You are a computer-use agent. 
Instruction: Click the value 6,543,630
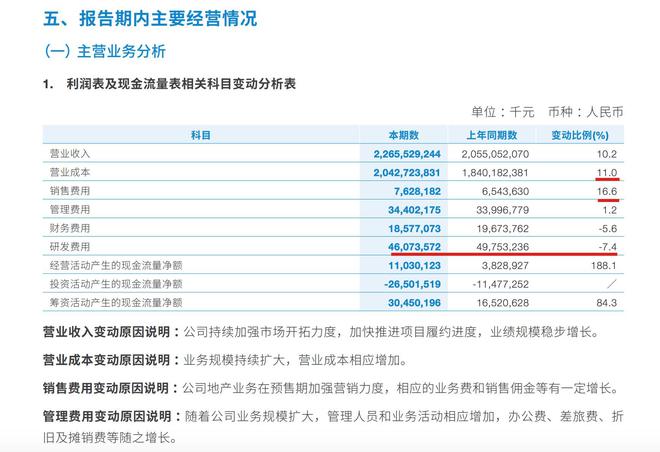(x=505, y=191)
